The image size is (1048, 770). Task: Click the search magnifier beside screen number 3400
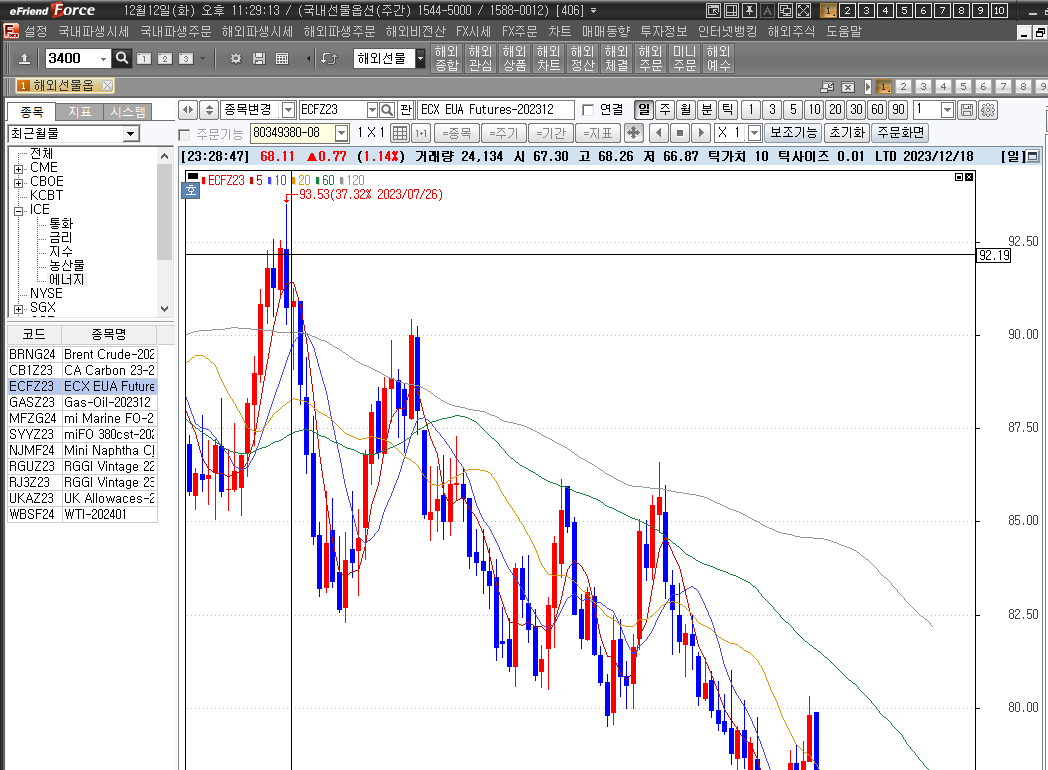pos(122,58)
